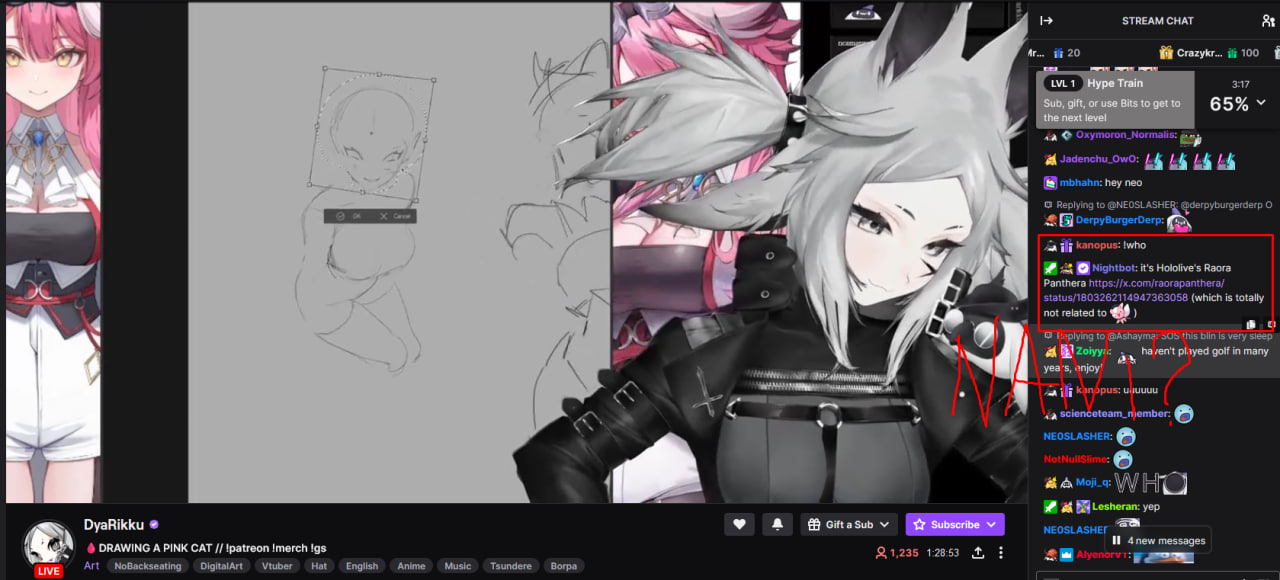Click the emote in NotNullSlime's message
Image resolution: width=1280 pixels, height=580 pixels.
(1123, 459)
